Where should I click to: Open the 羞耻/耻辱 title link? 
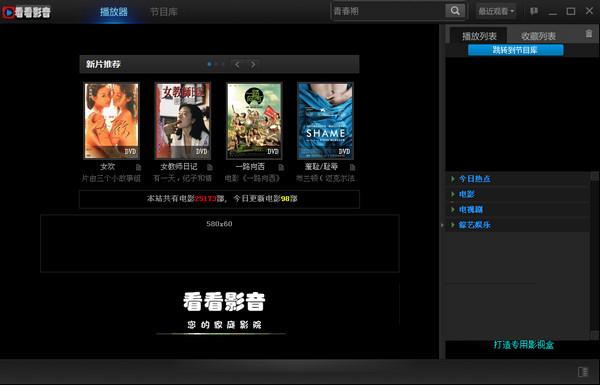tap(321, 167)
